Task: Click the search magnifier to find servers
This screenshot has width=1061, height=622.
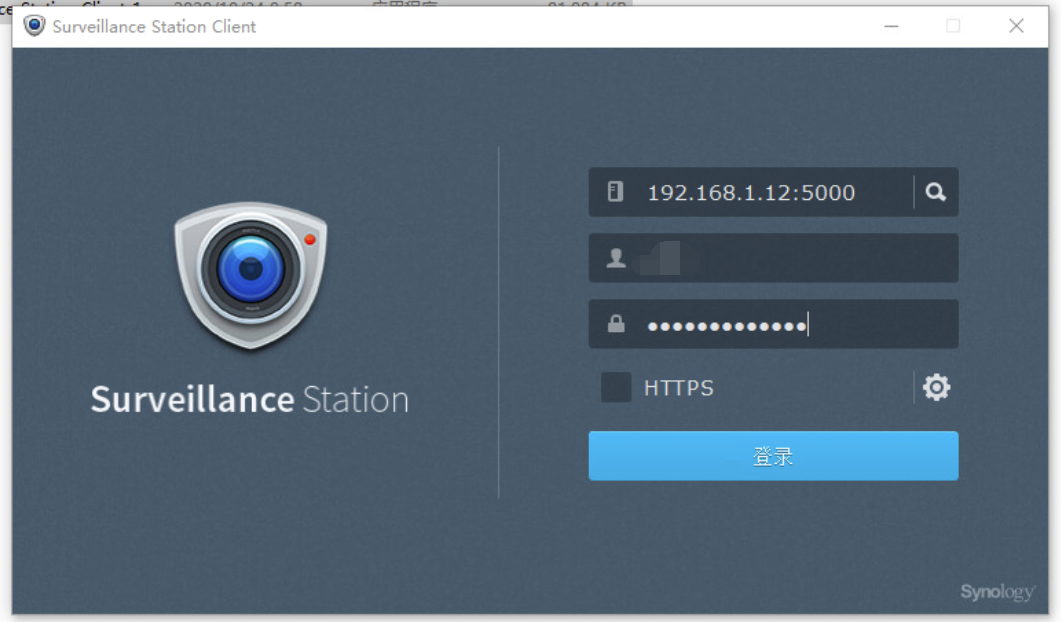Action: 936,192
